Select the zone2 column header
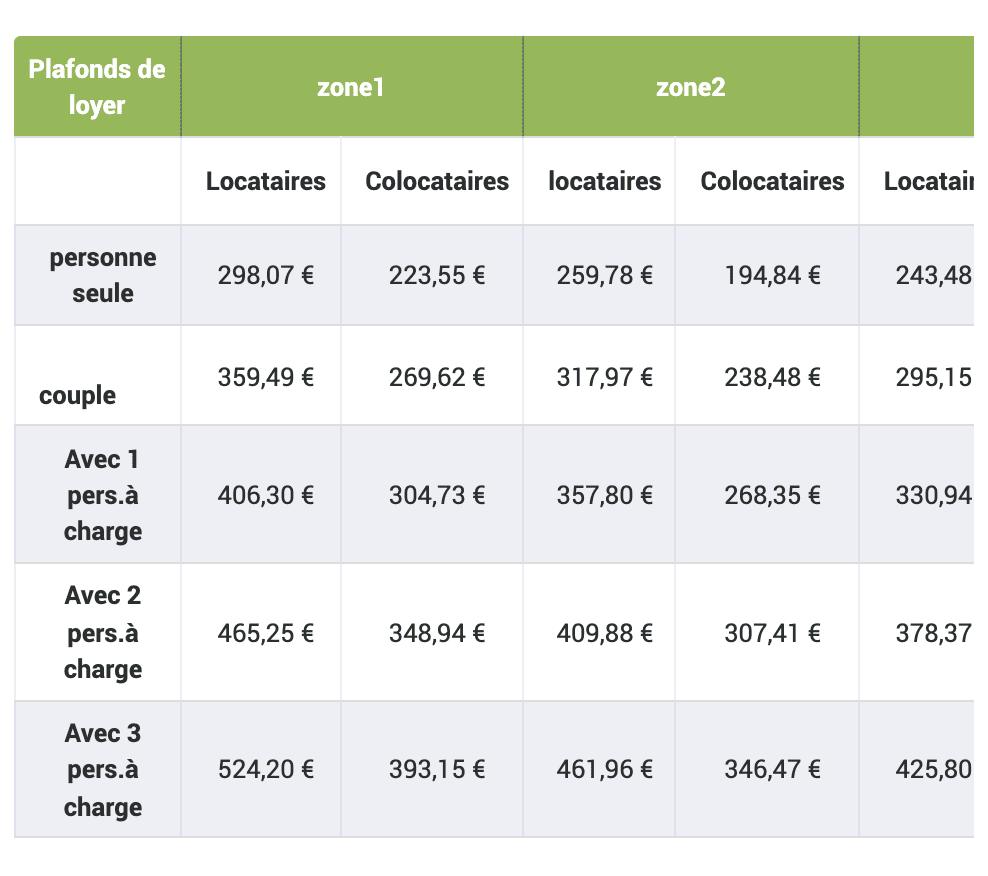988x876 pixels. (x=690, y=87)
